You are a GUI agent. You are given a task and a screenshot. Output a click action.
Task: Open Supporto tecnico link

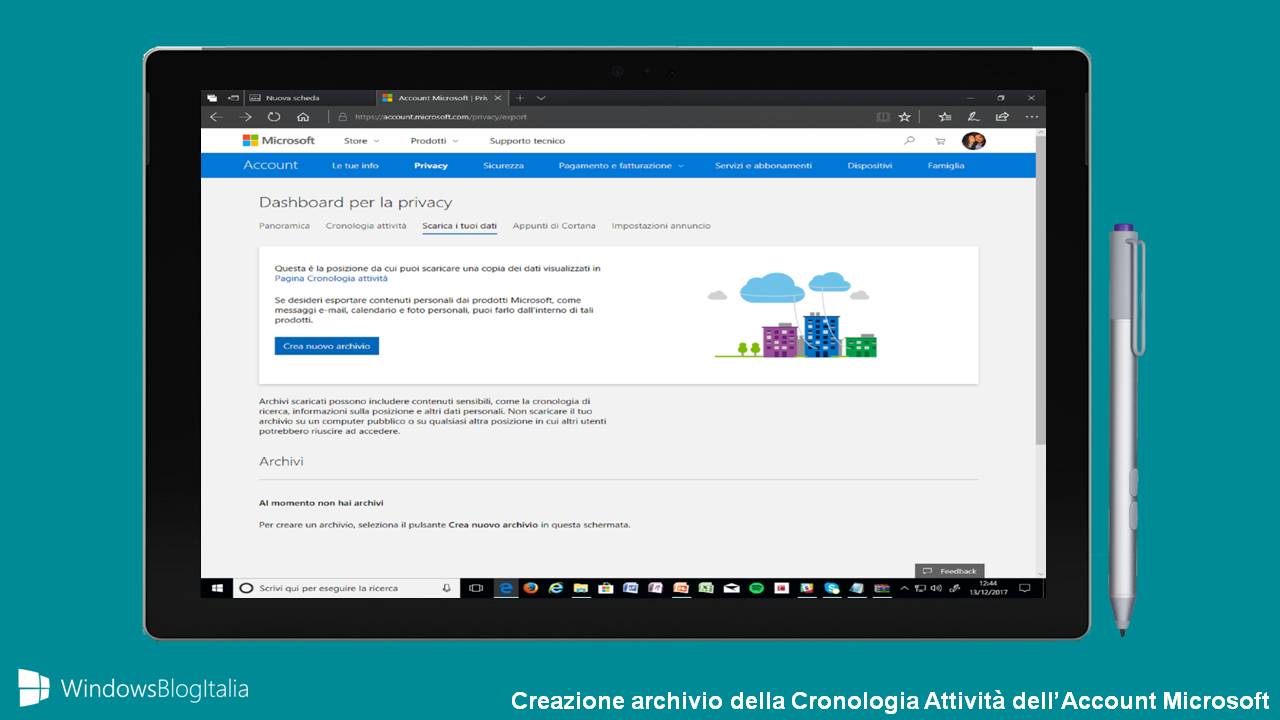click(x=527, y=141)
